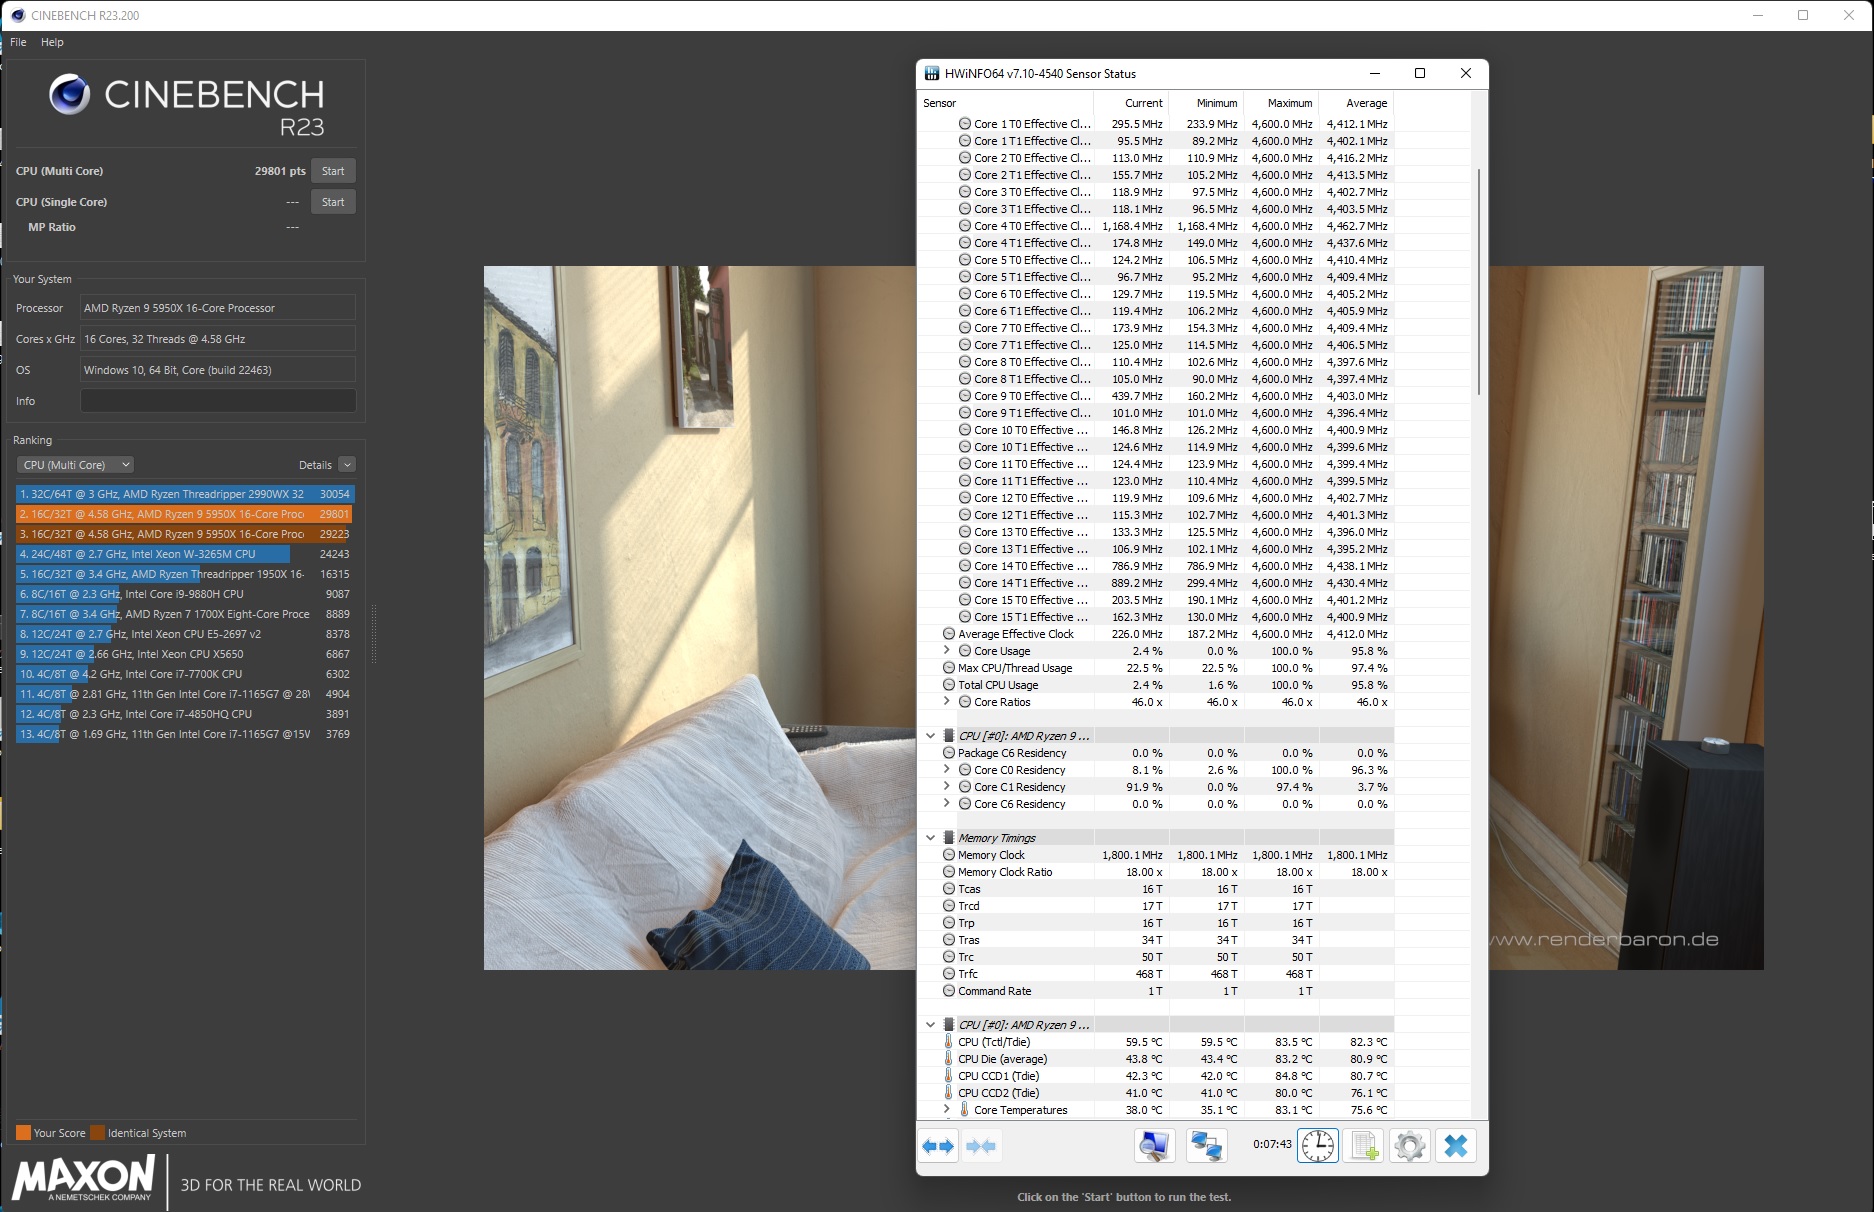Select the Intel Core i7-7700K ranking row
The image size is (1874, 1212).
[185, 674]
